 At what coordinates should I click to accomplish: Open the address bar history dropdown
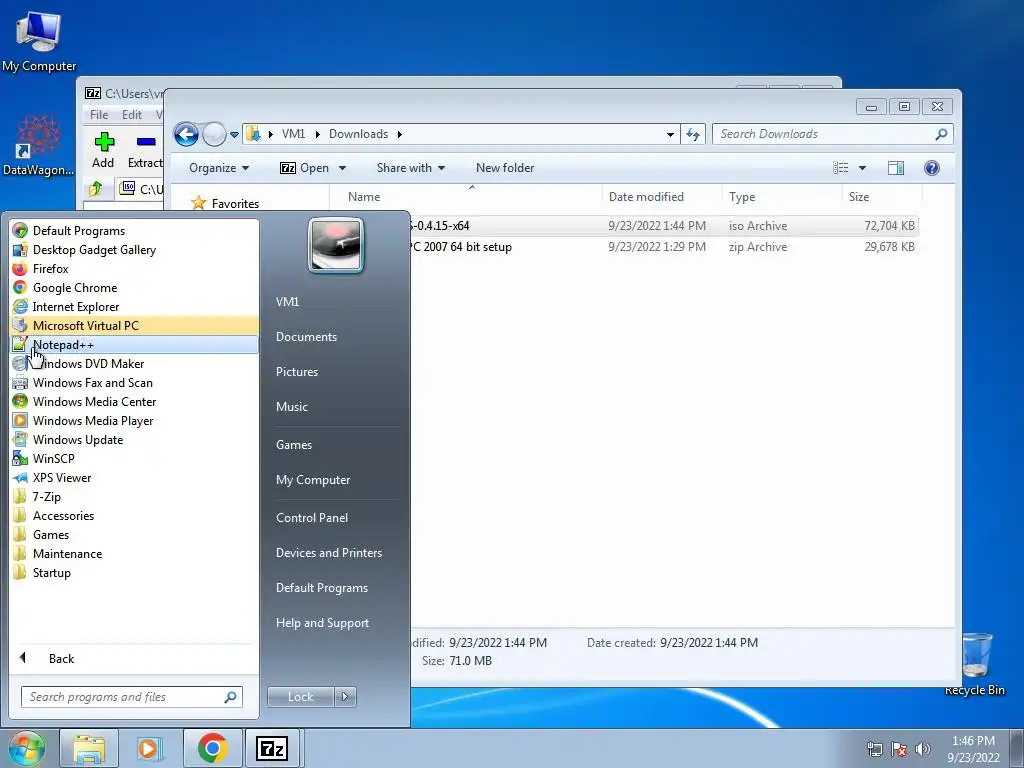click(x=670, y=135)
